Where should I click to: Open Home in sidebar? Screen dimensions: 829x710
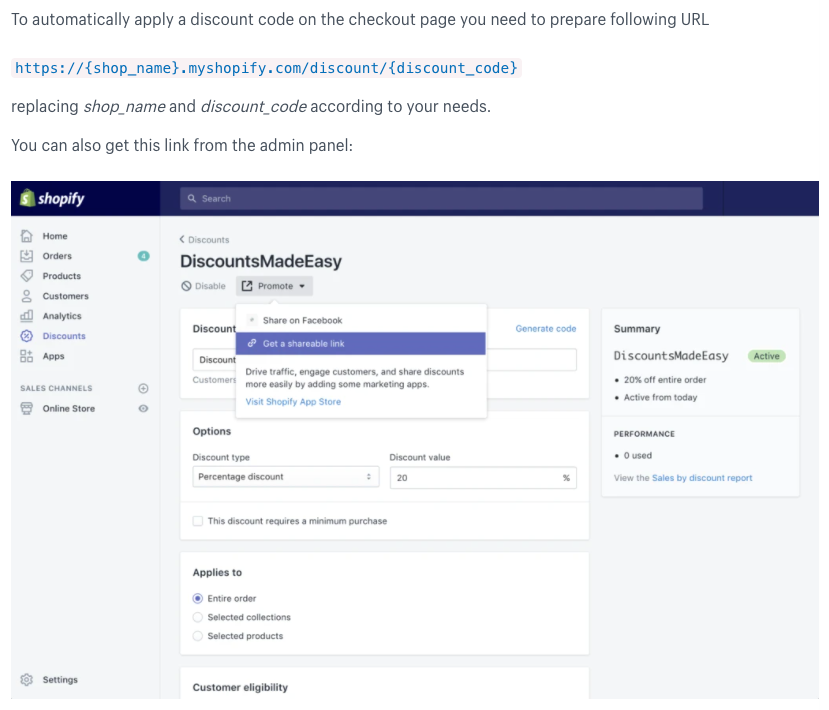(55, 236)
